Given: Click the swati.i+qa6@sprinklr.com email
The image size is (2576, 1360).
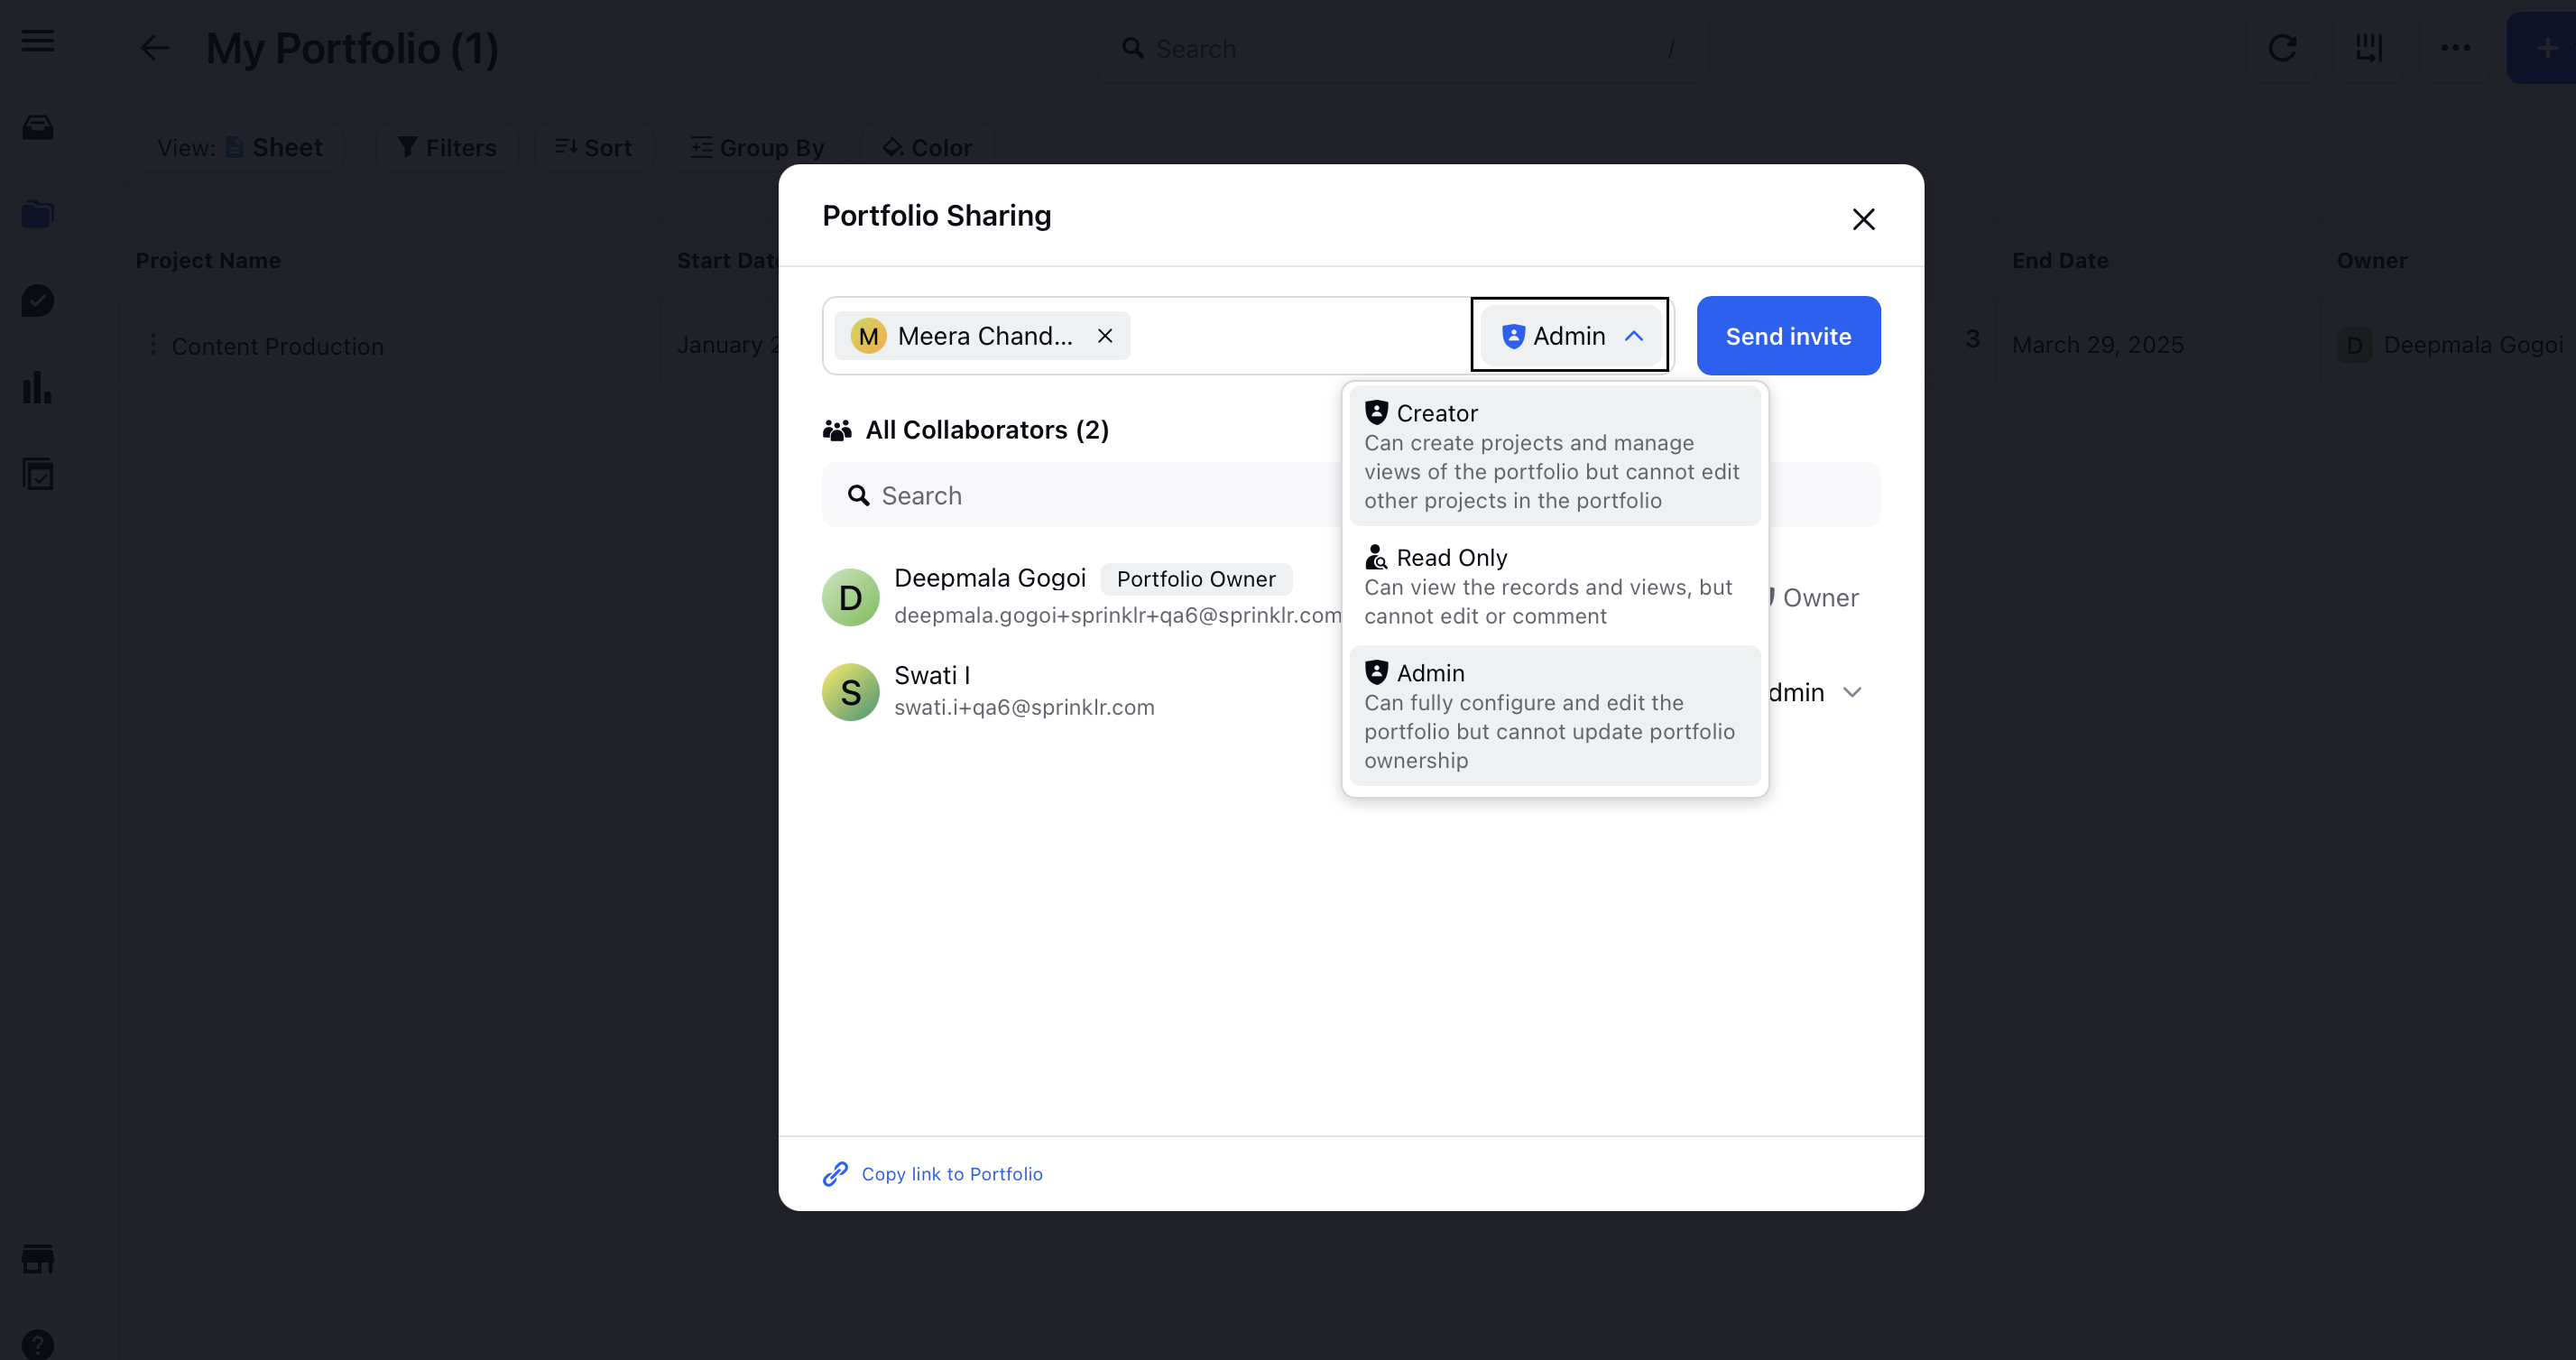Looking at the screenshot, I should [x=1024, y=707].
